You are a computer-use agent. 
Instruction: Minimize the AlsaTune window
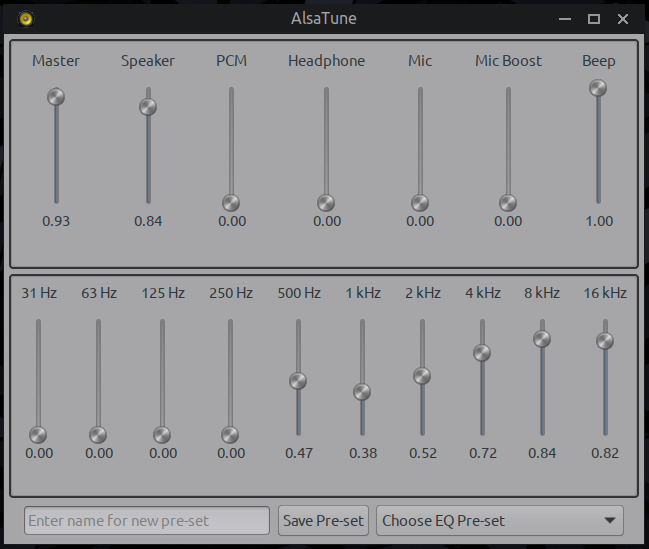[565, 19]
